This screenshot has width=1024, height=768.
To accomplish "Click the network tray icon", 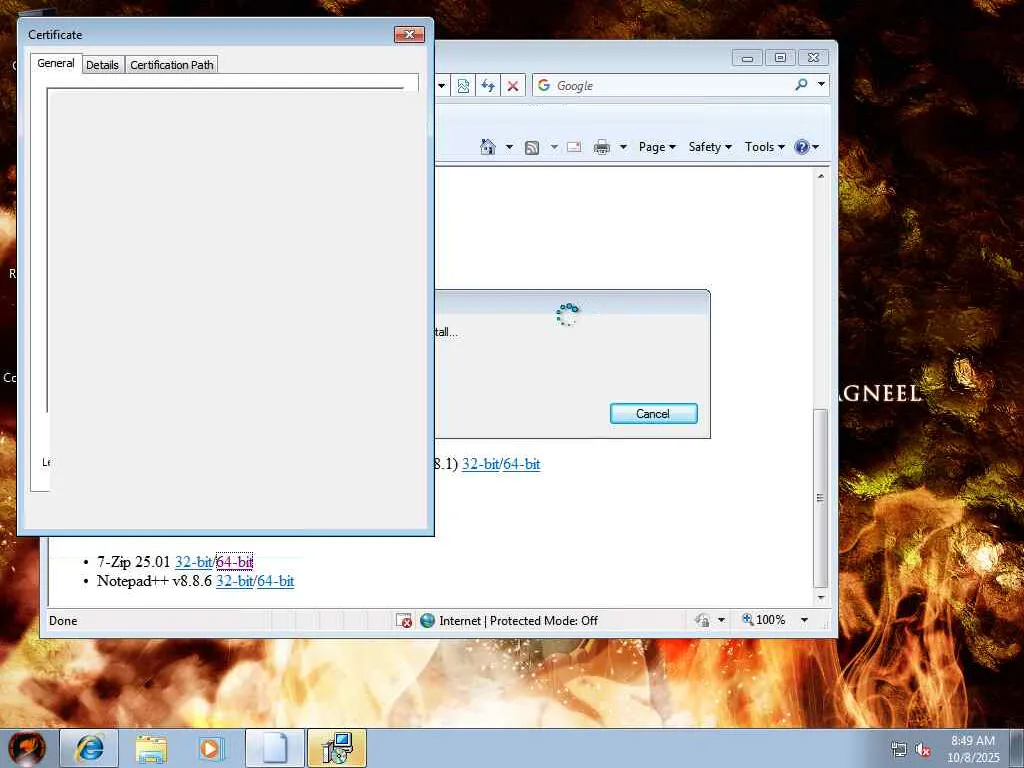I will pos(899,749).
